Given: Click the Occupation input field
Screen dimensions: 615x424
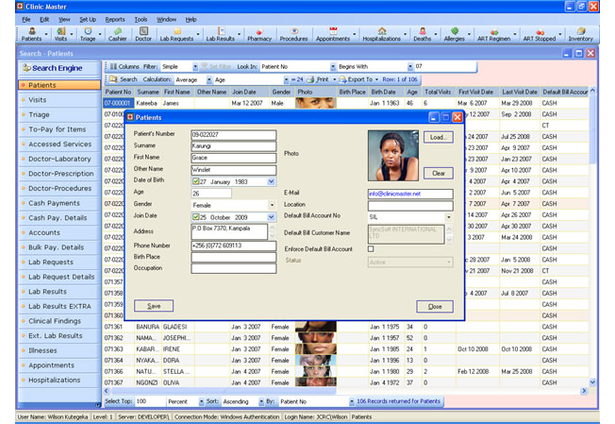Looking at the screenshot, I should coord(233,268).
